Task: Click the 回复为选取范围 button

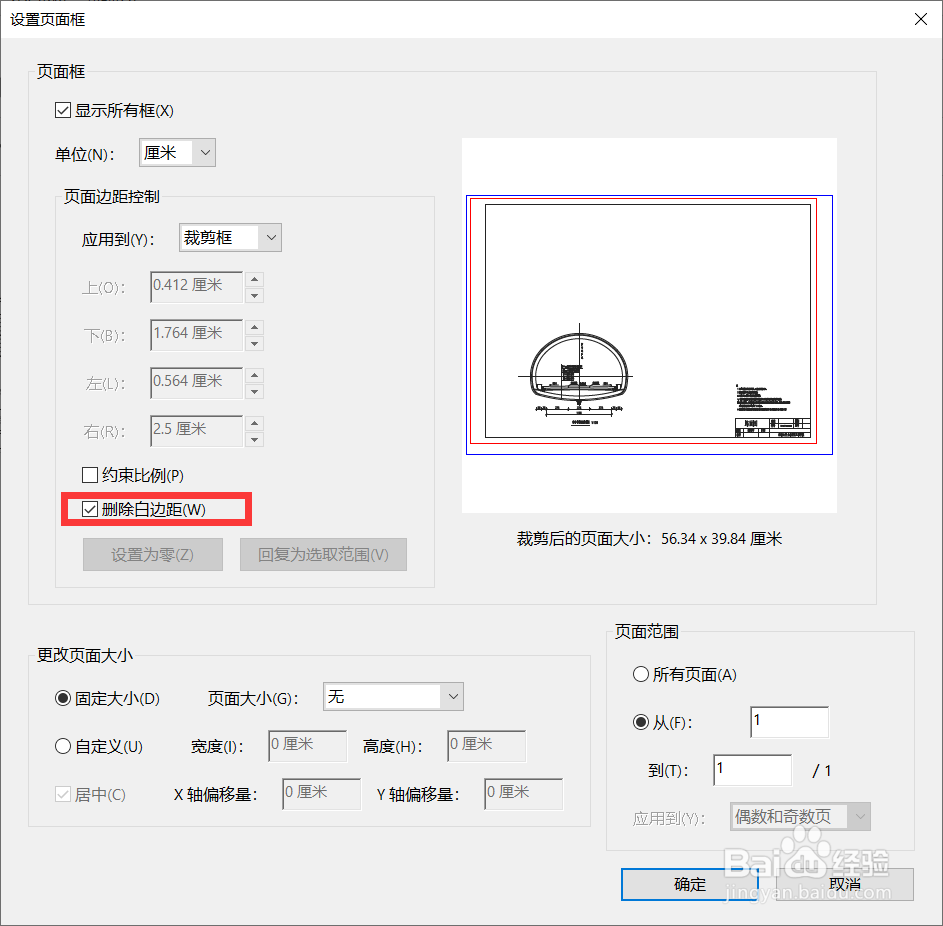Action: pyautogui.click(x=322, y=554)
